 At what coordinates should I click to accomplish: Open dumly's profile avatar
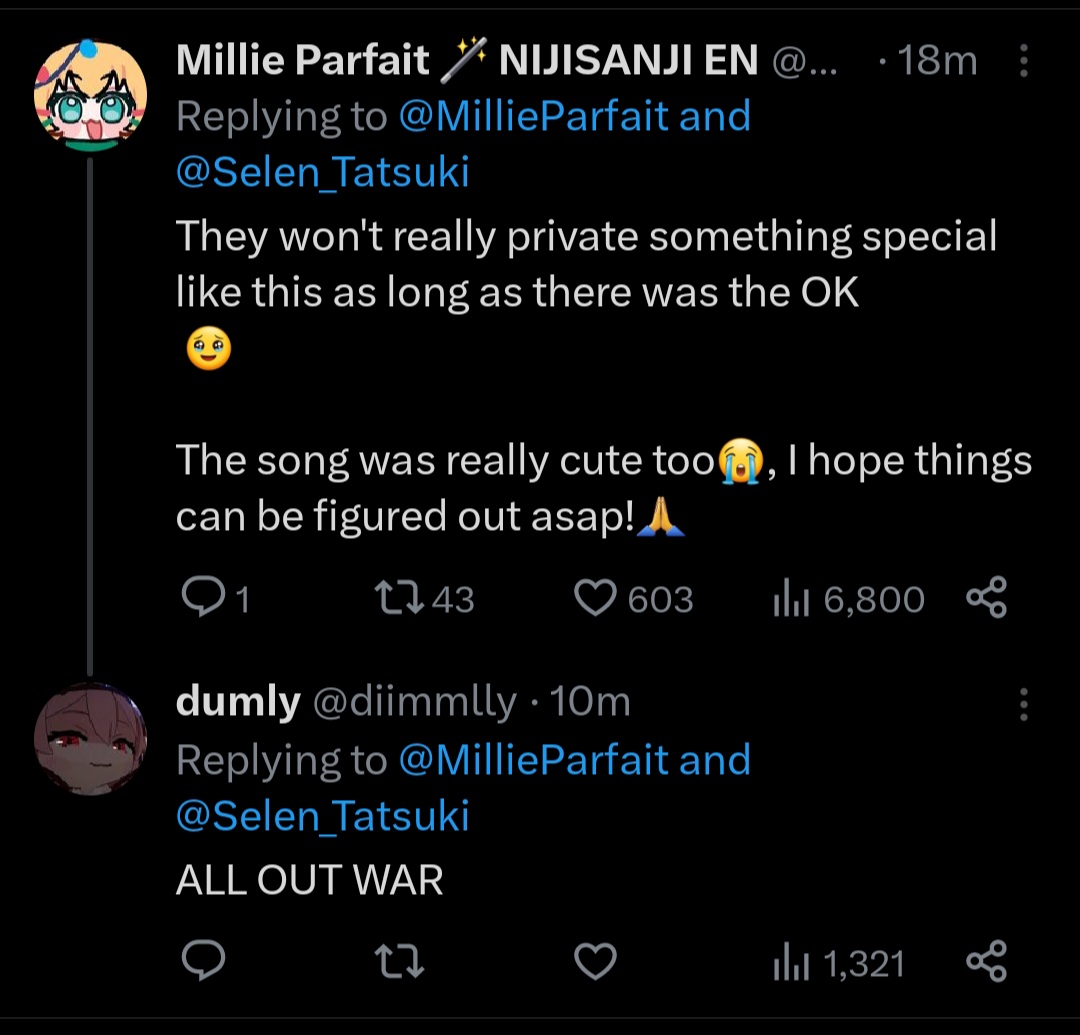pos(90,739)
